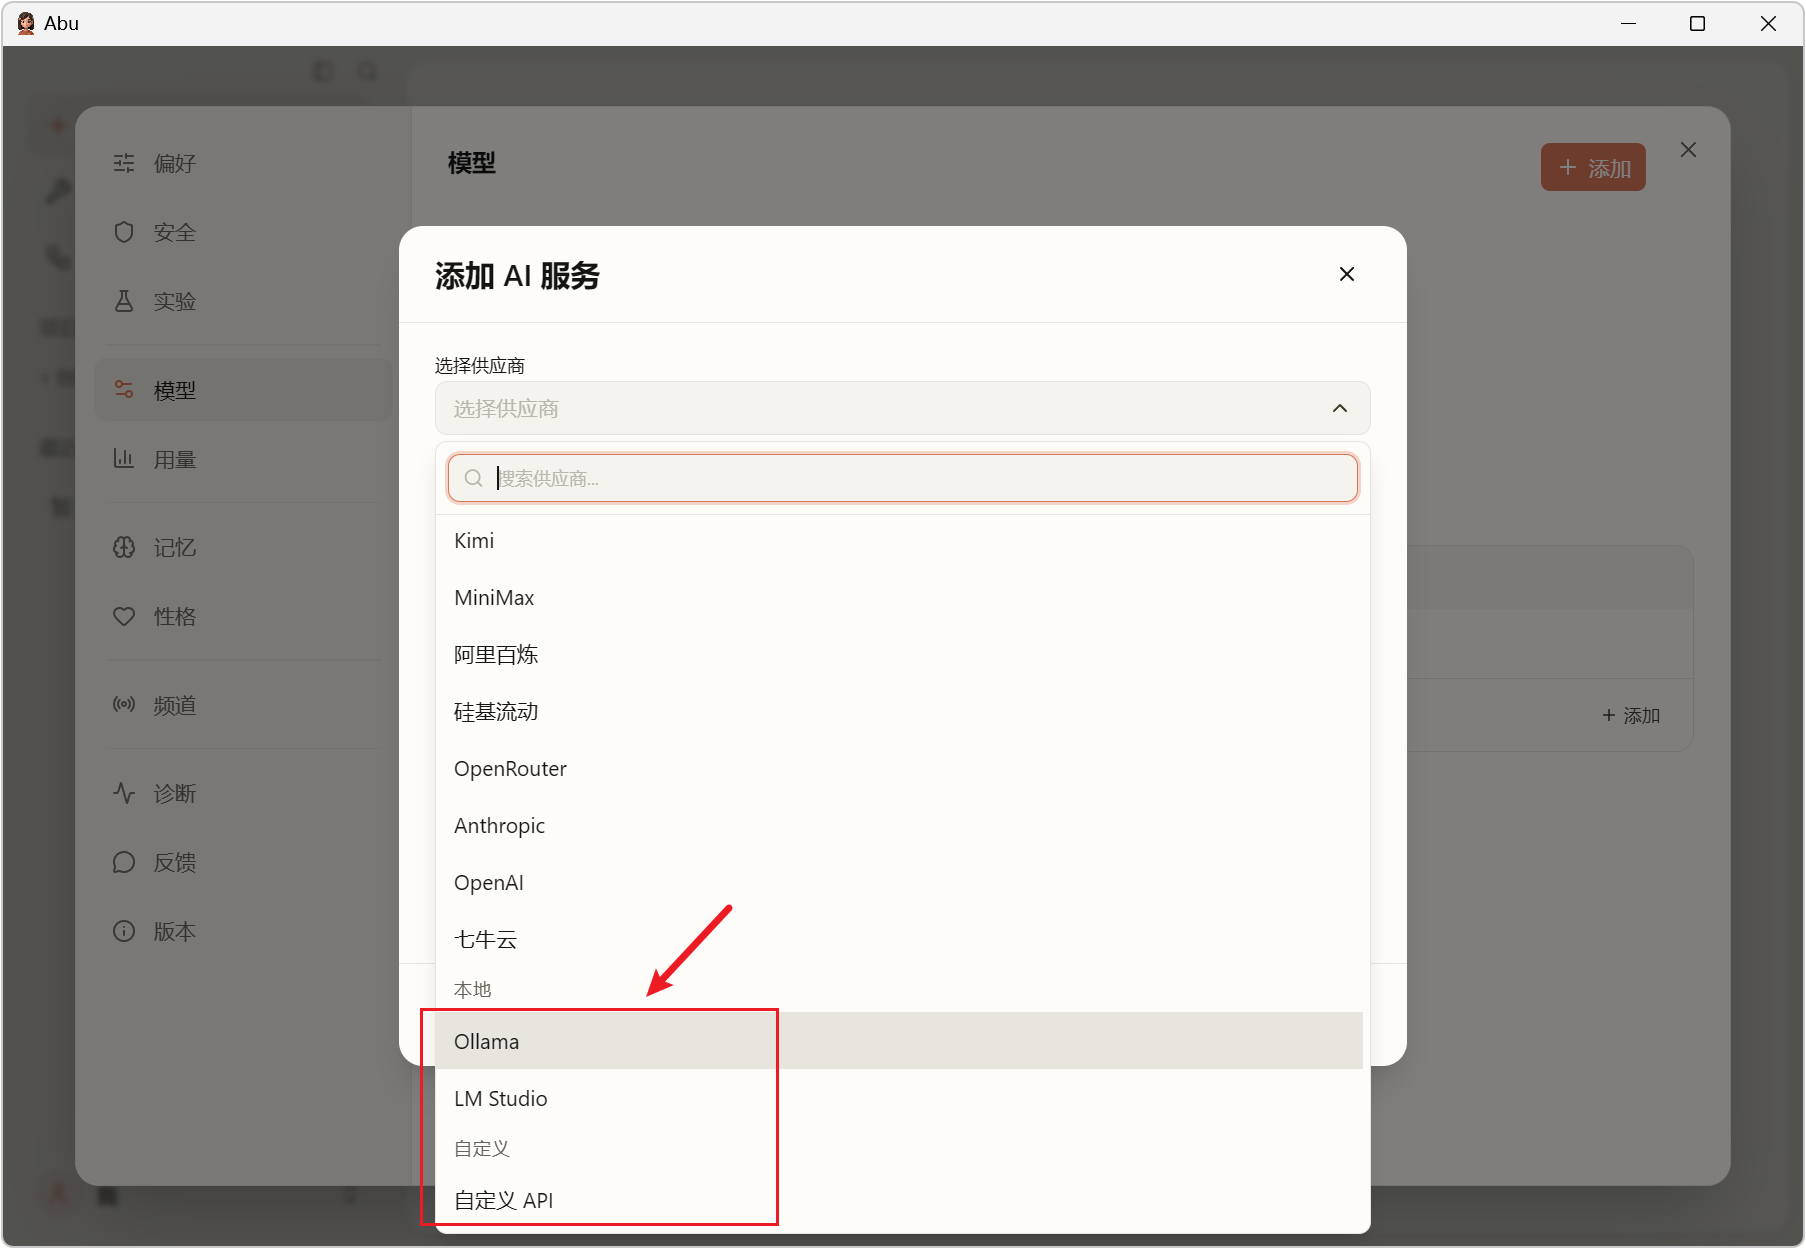Open the 记忆 brain icon section
Viewport: 1806px width, 1248px height.
click(124, 547)
